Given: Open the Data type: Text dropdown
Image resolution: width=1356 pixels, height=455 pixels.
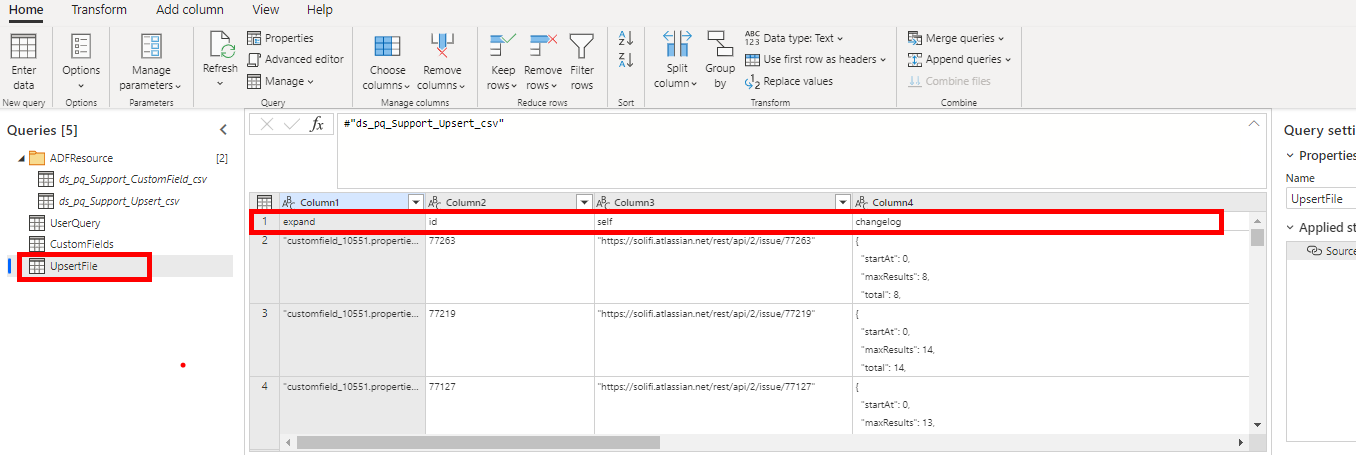Looking at the screenshot, I should coord(794,38).
